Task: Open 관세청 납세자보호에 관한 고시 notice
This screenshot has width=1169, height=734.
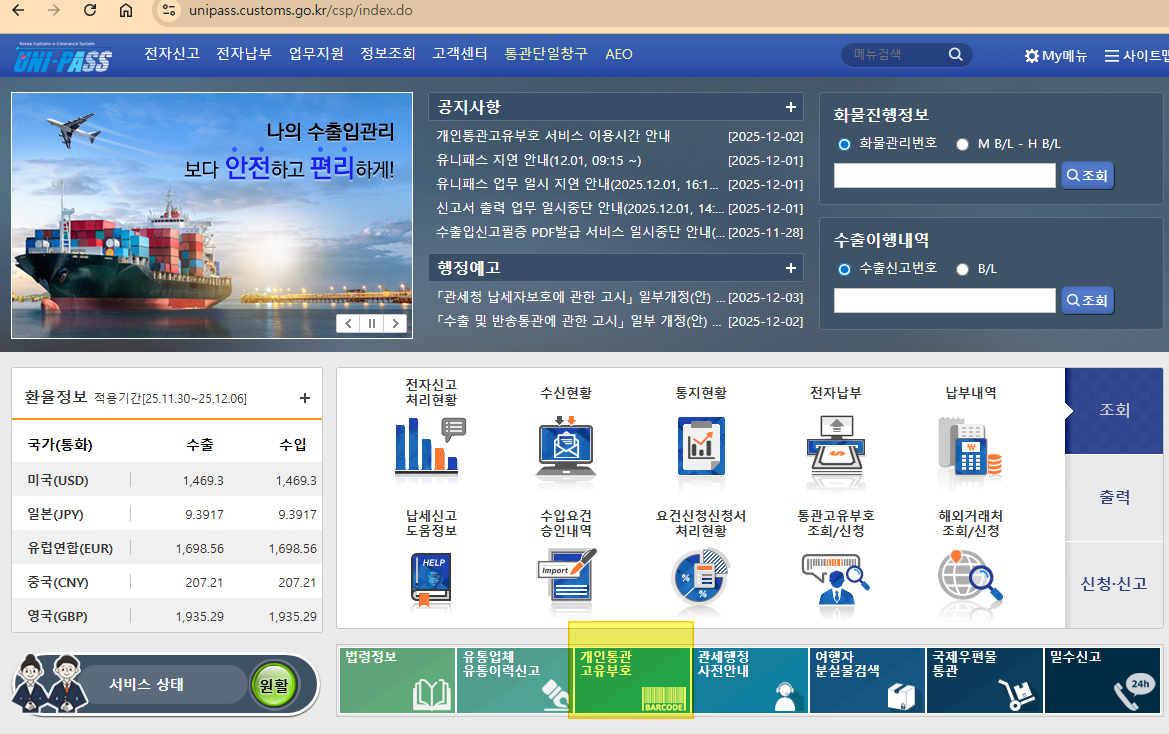Action: pyautogui.click(x=580, y=297)
